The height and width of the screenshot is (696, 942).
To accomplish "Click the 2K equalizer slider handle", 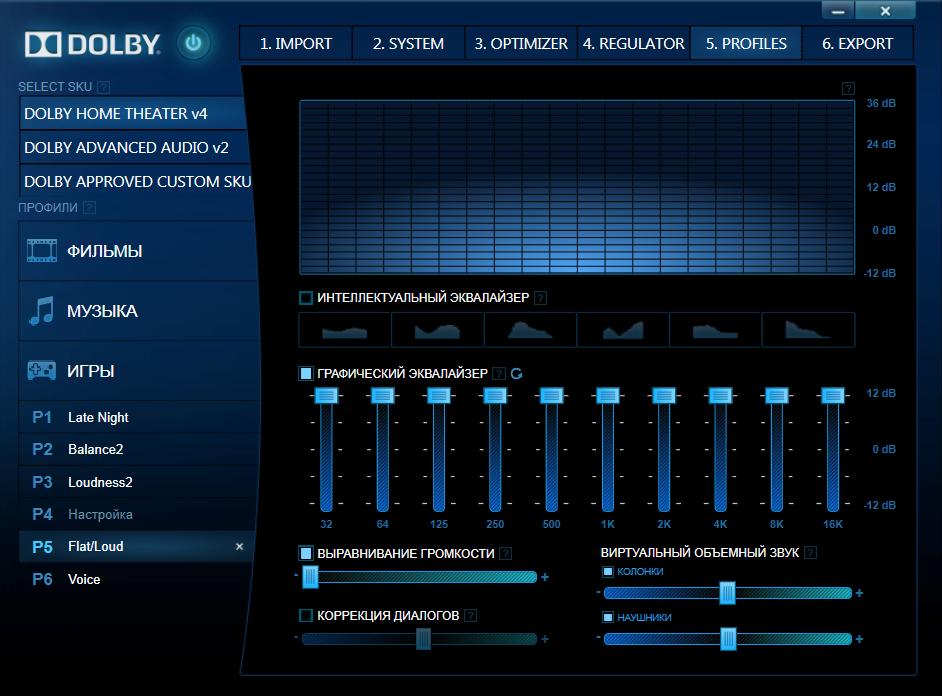I will (x=664, y=396).
